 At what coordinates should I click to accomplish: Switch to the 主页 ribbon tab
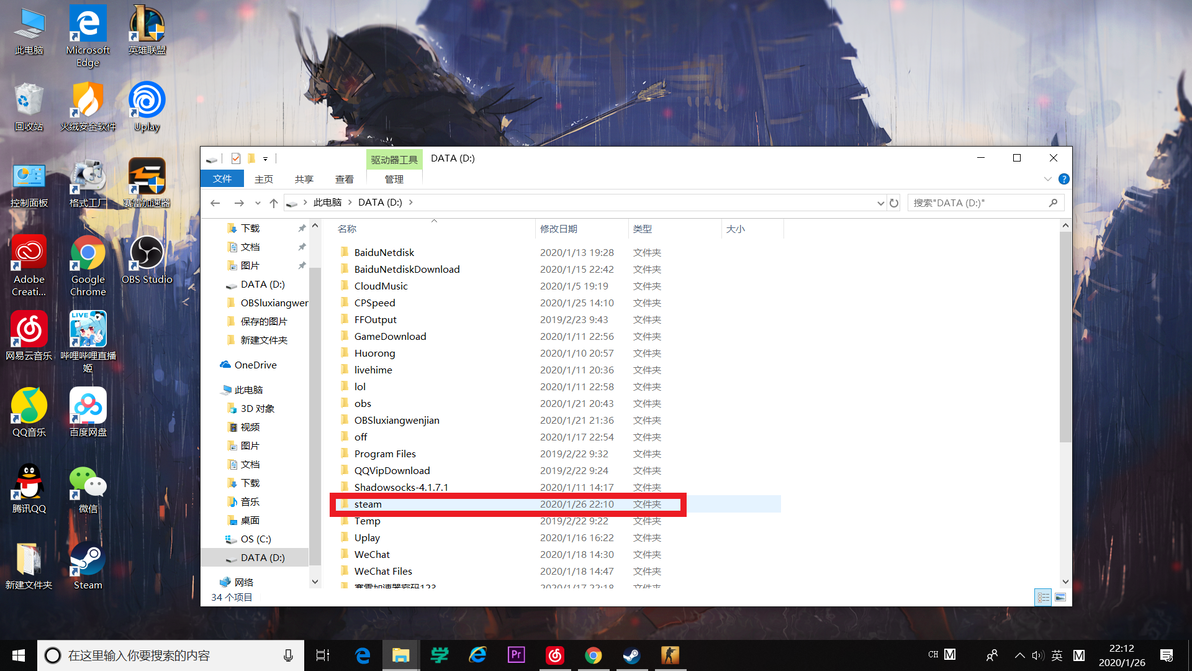tap(264, 179)
